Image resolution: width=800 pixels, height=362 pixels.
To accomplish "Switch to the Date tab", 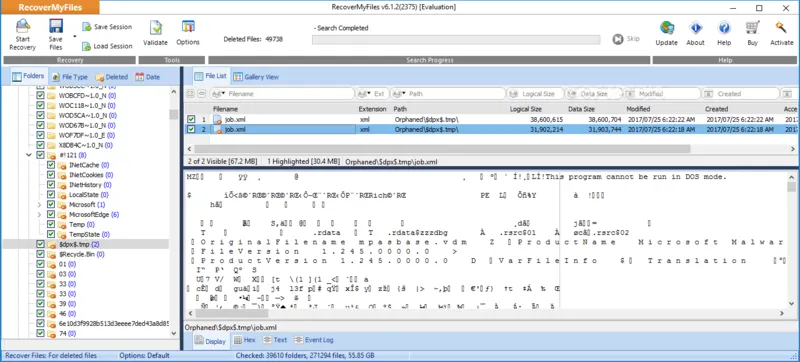I will [x=147, y=77].
